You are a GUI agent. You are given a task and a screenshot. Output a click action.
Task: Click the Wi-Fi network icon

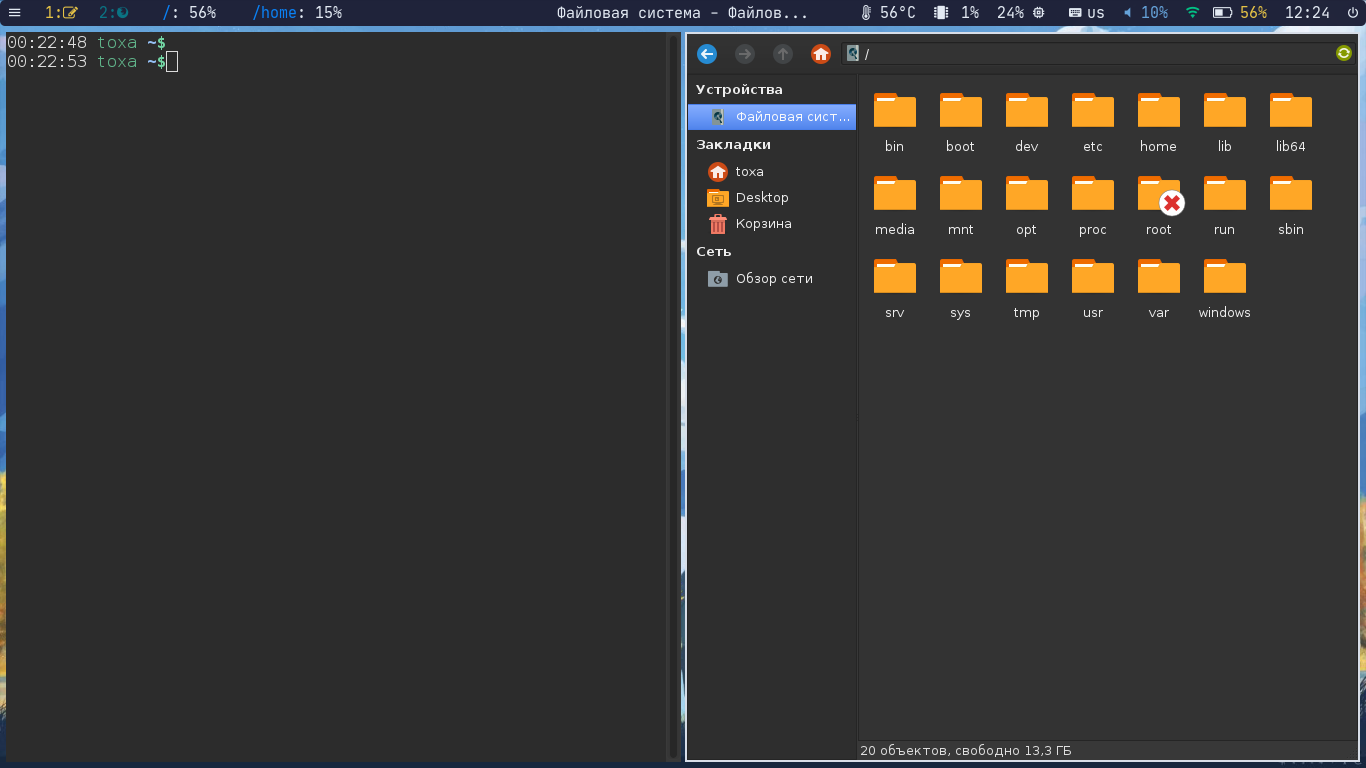(1192, 13)
